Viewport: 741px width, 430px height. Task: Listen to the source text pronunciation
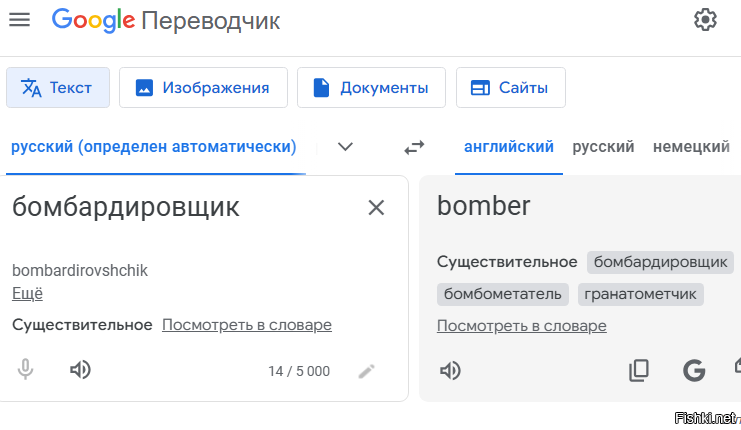point(80,370)
